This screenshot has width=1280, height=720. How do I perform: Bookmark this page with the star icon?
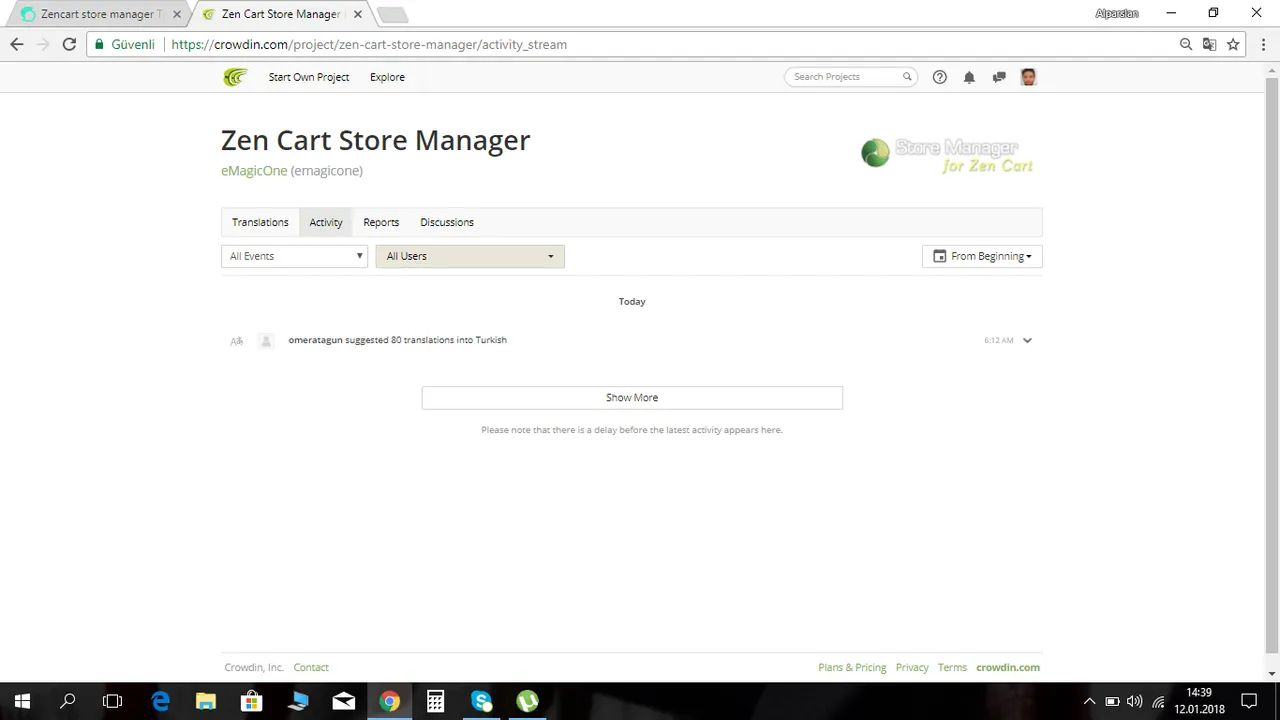(1233, 44)
